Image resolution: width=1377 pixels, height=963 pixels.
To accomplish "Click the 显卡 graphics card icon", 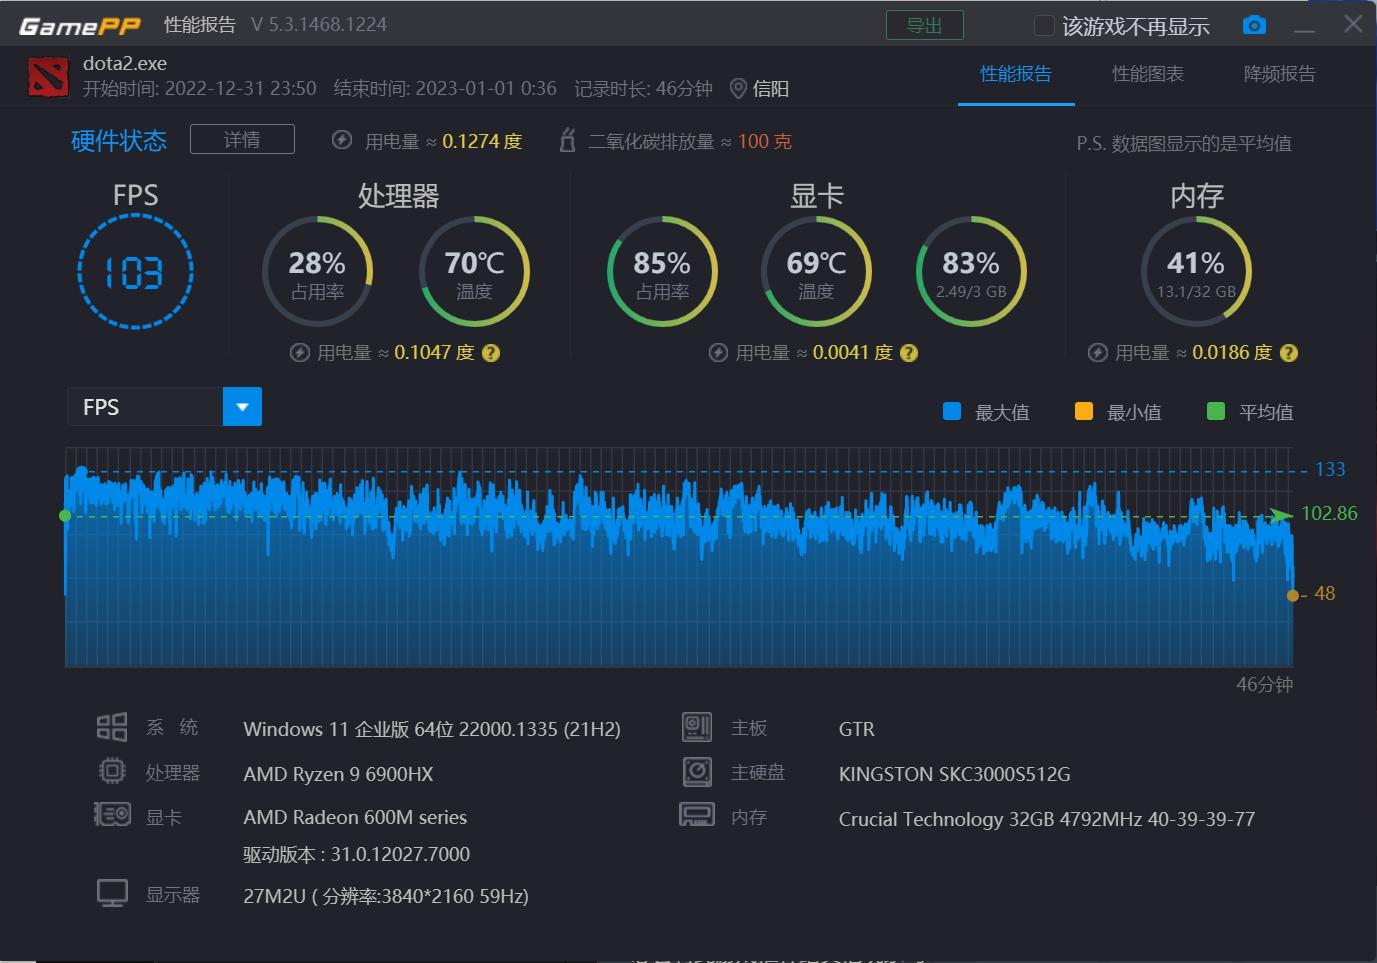I will tap(112, 815).
